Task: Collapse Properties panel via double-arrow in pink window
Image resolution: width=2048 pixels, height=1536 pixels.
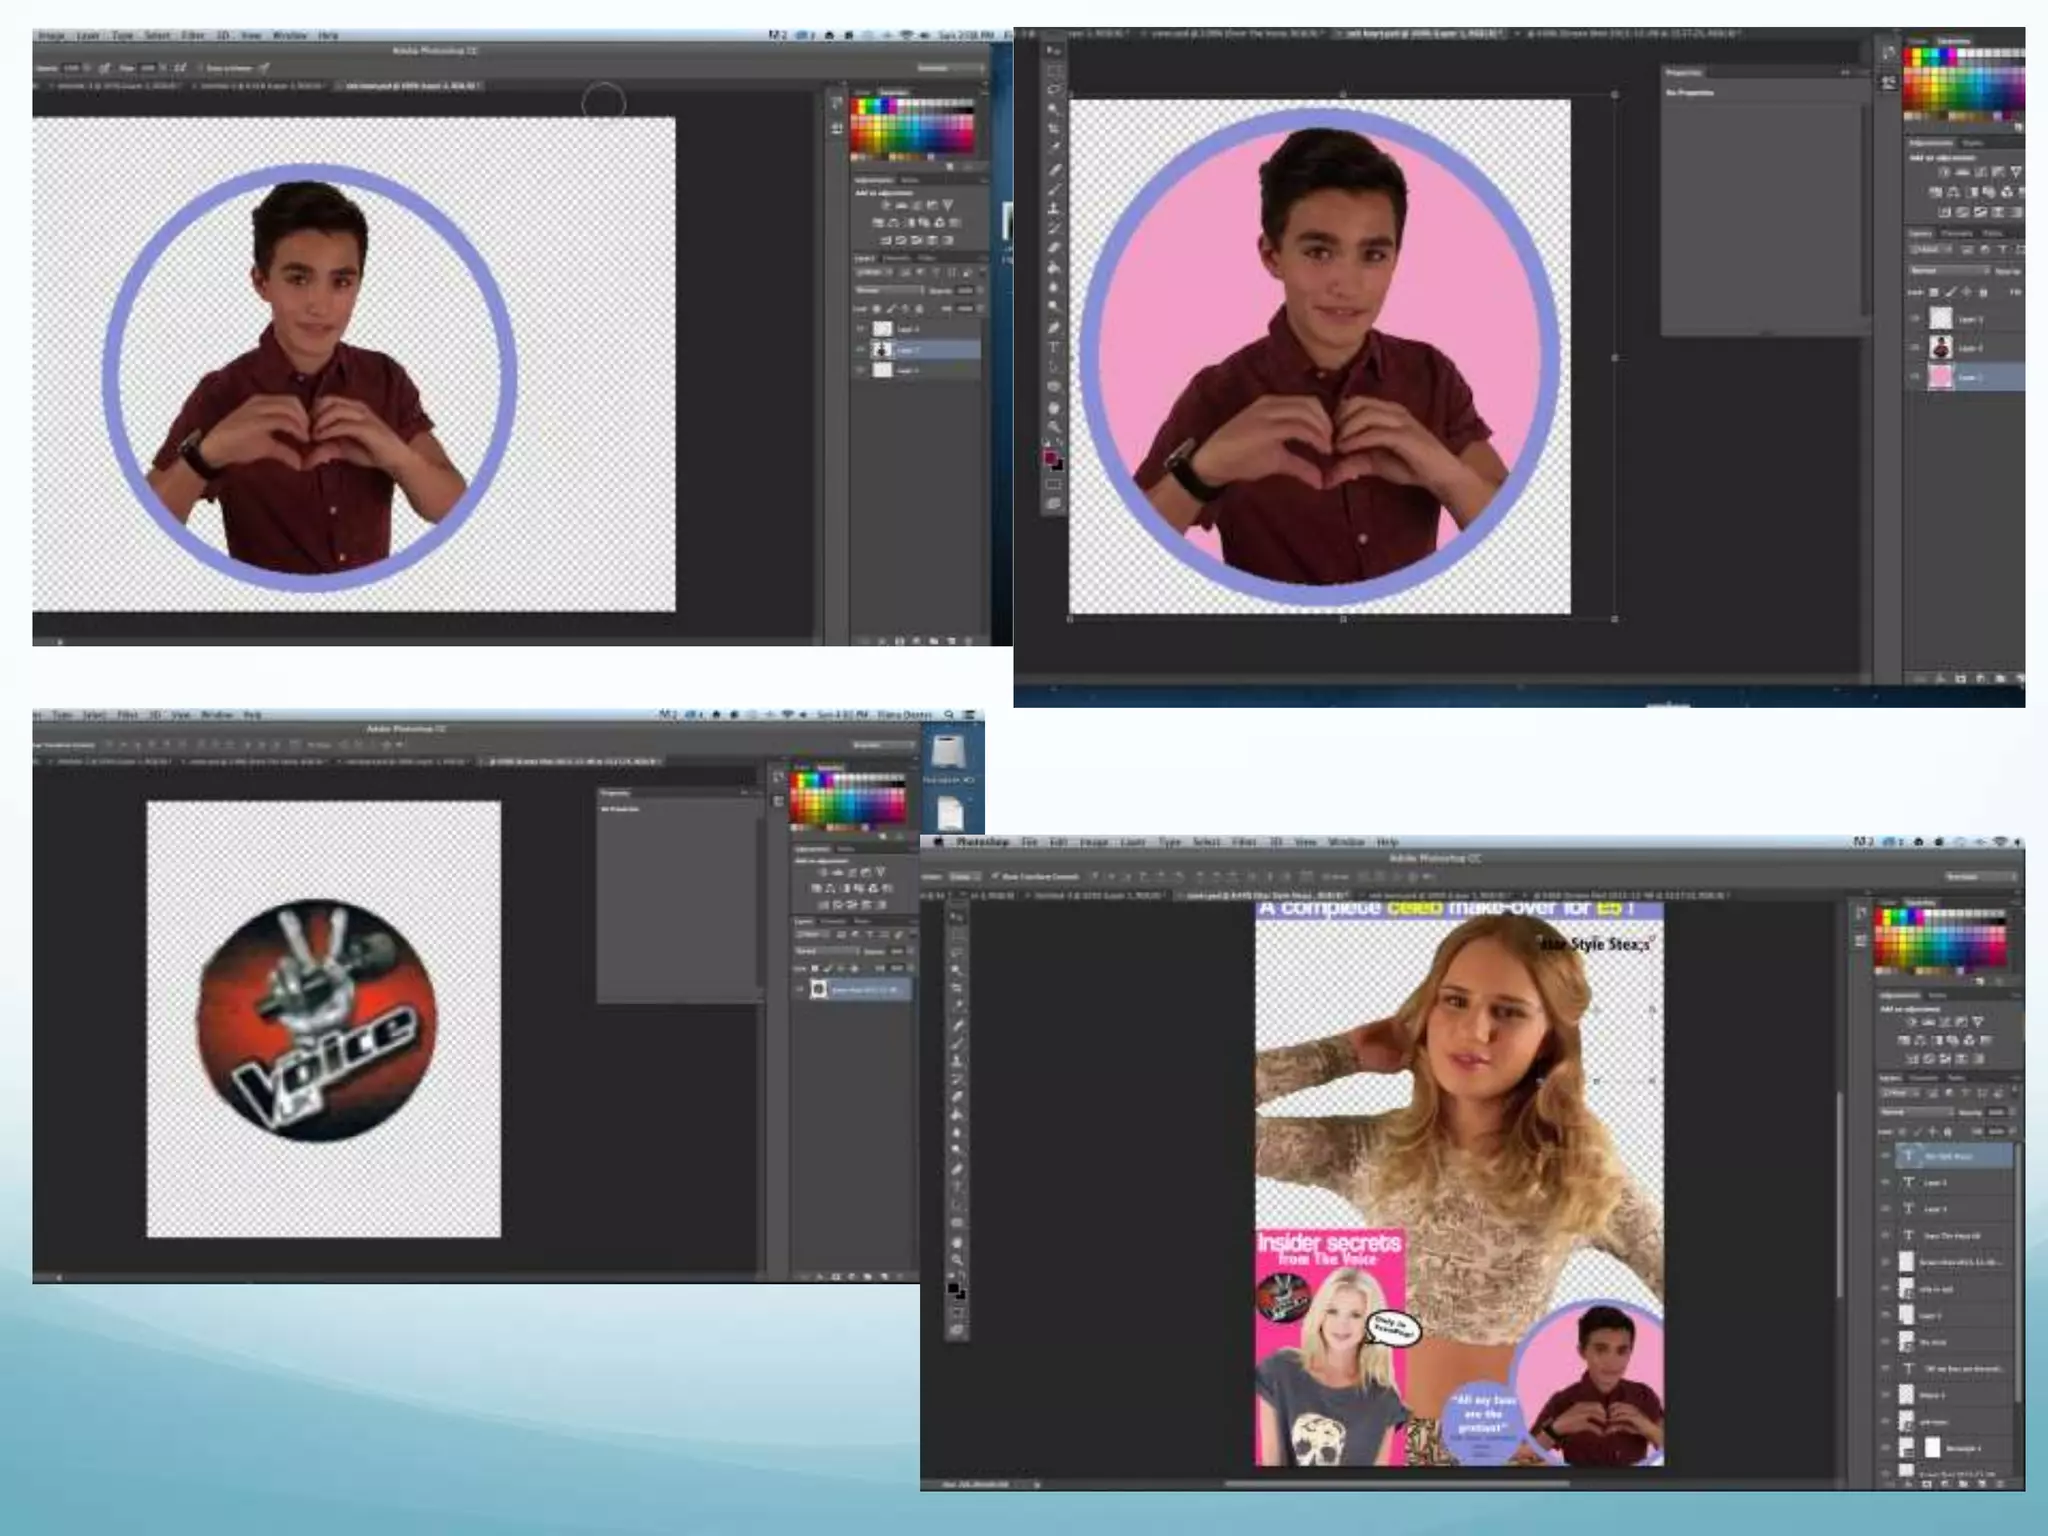Action: tap(1845, 72)
